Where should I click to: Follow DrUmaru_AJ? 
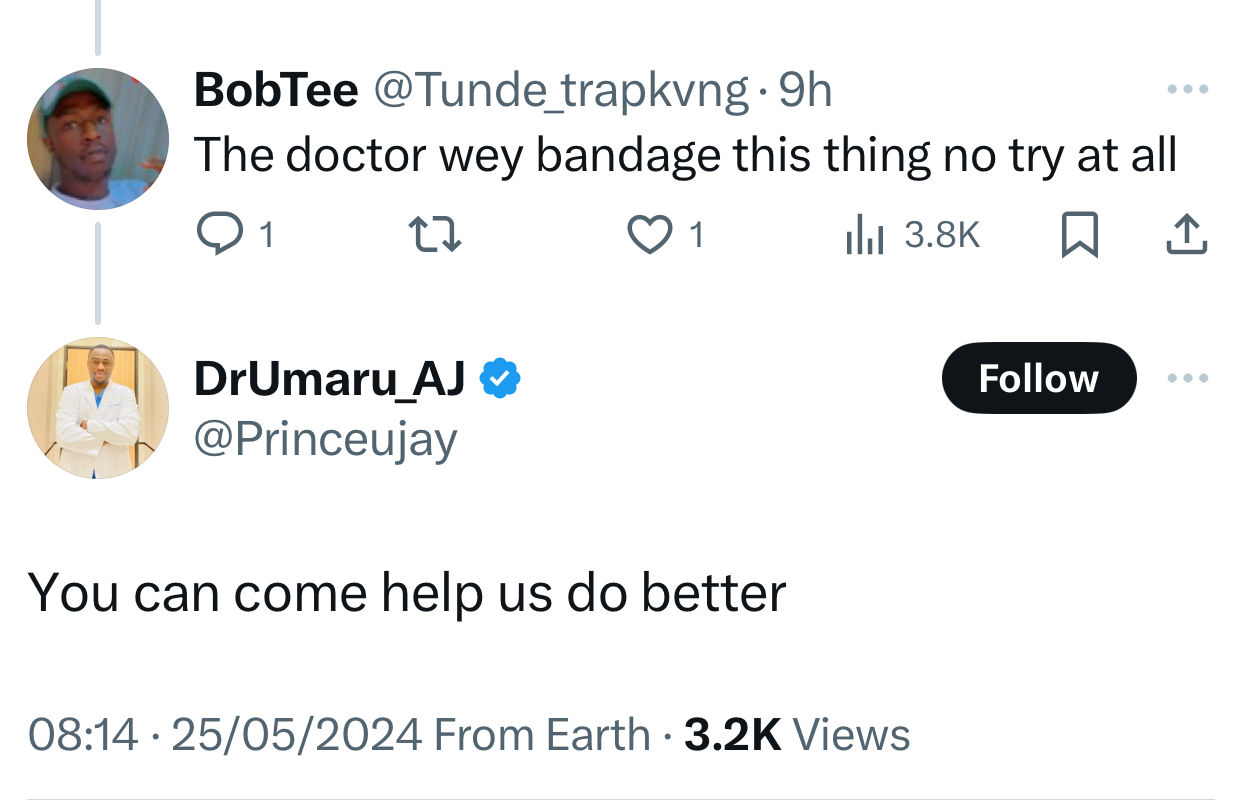tap(1038, 378)
